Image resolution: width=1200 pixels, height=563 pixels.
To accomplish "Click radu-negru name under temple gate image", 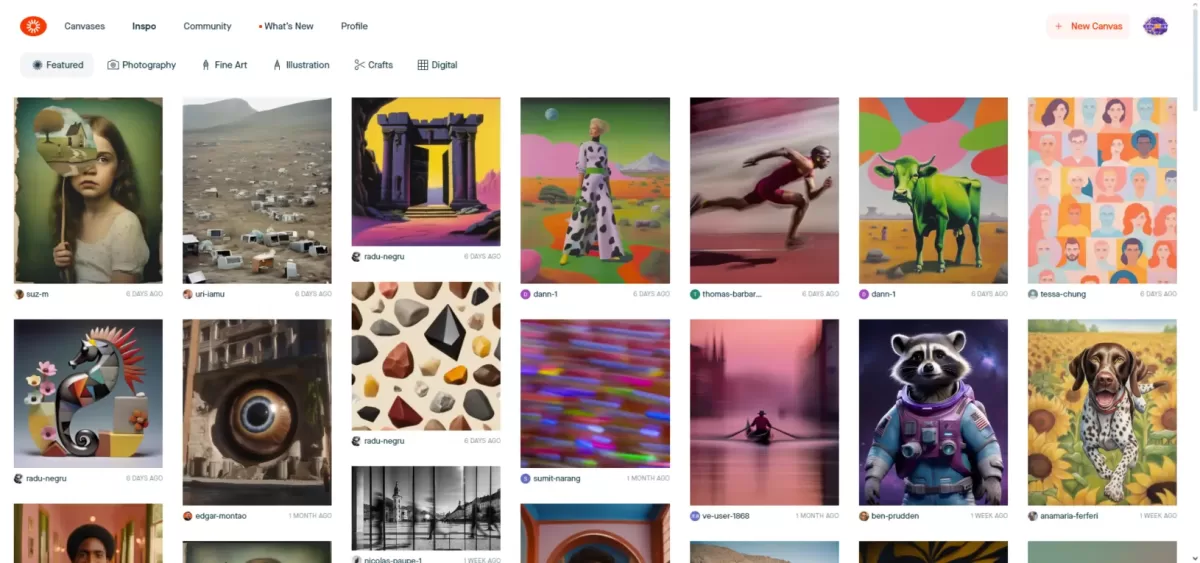I will (x=384, y=257).
